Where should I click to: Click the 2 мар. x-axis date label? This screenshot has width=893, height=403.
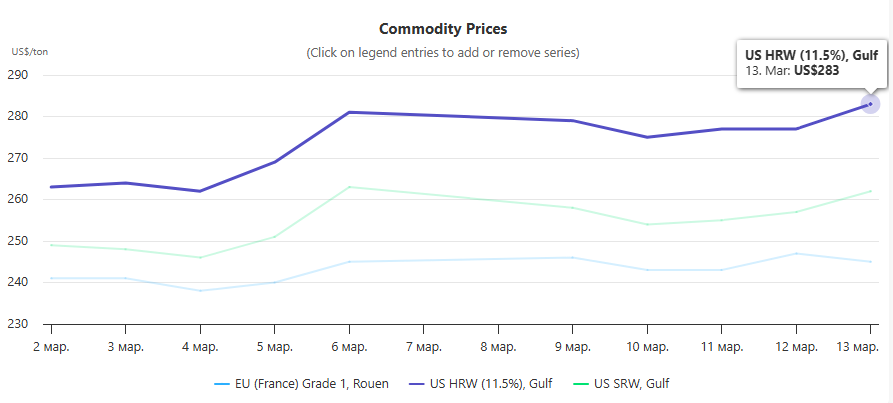pos(50,347)
